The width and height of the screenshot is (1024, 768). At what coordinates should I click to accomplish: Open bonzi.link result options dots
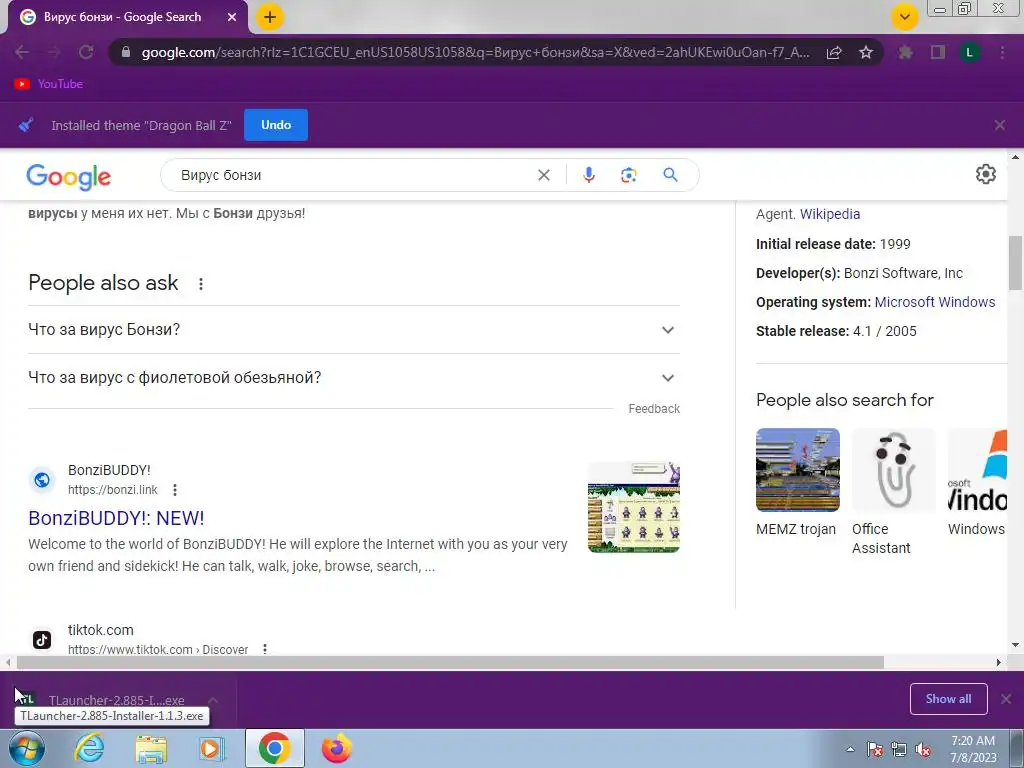(174, 490)
